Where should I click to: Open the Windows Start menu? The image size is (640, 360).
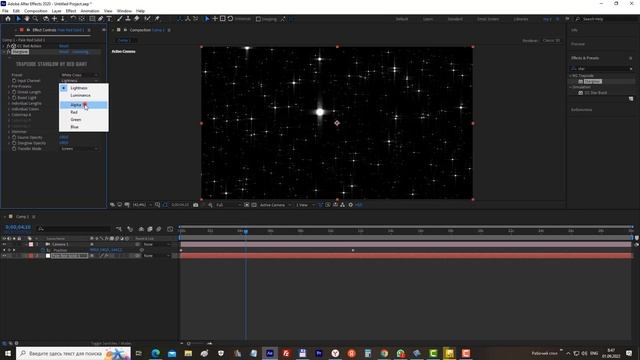pos(8,353)
